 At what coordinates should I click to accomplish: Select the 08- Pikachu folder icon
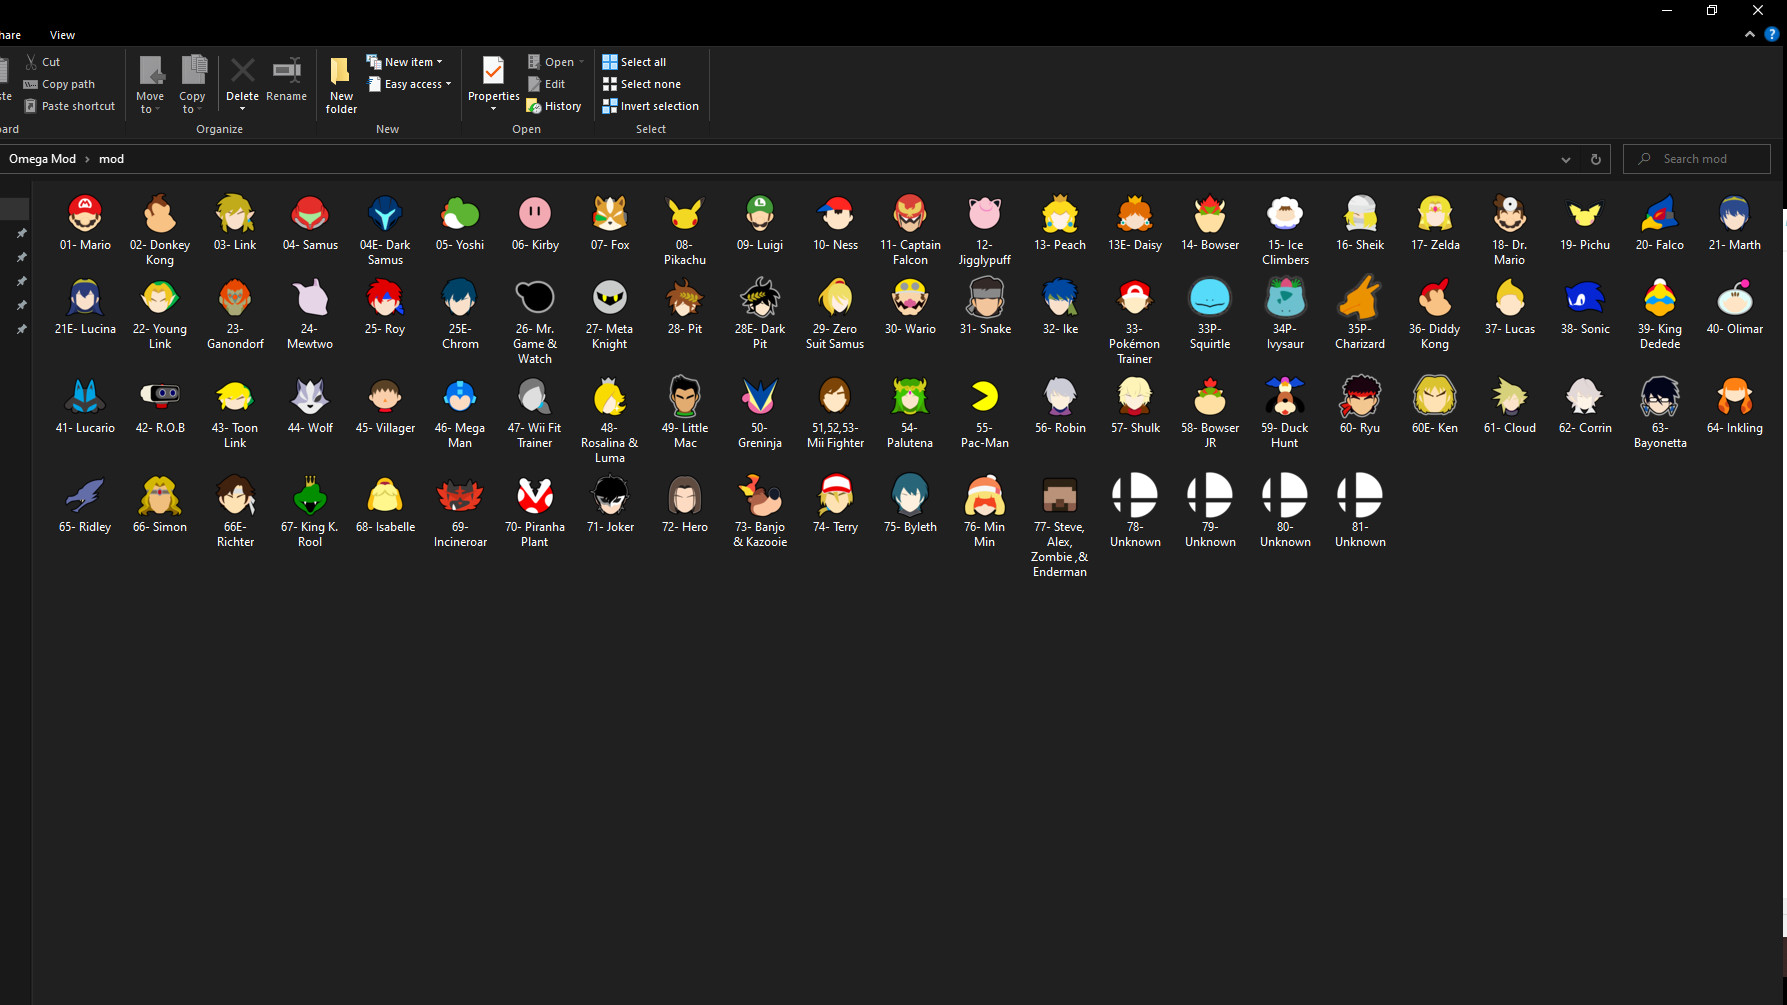click(685, 213)
